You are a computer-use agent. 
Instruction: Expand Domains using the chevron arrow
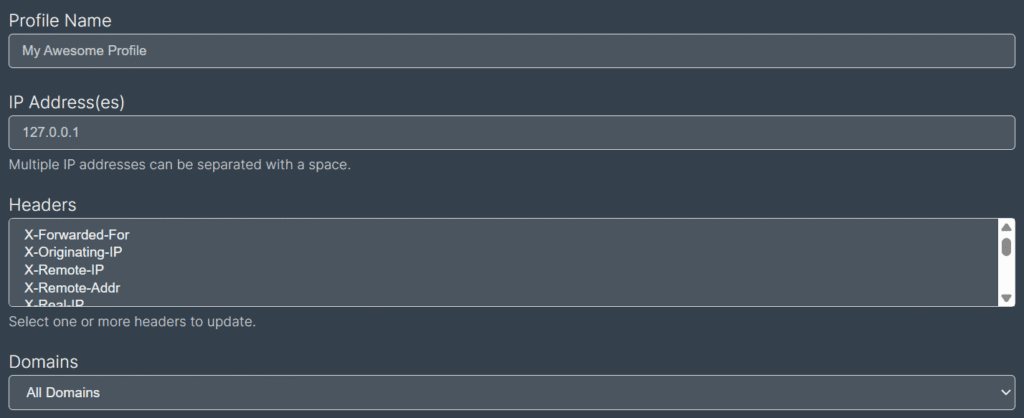pyautogui.click(x=1005, y=392)
